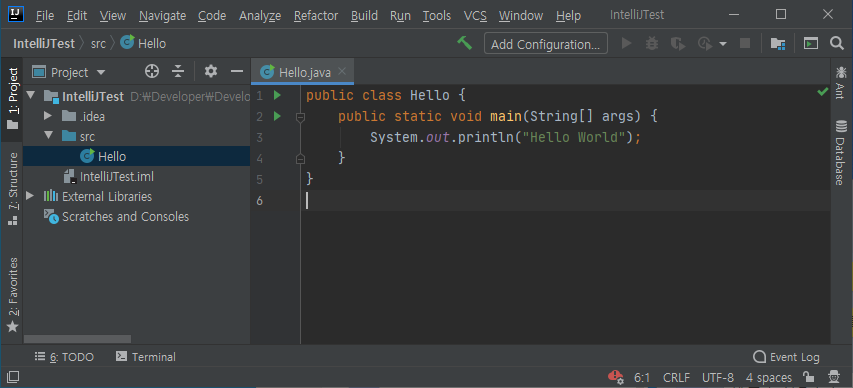The height and width of the screenshot is (388, 853).
Task: Open the Tools menu
Action: coord(436,16)
